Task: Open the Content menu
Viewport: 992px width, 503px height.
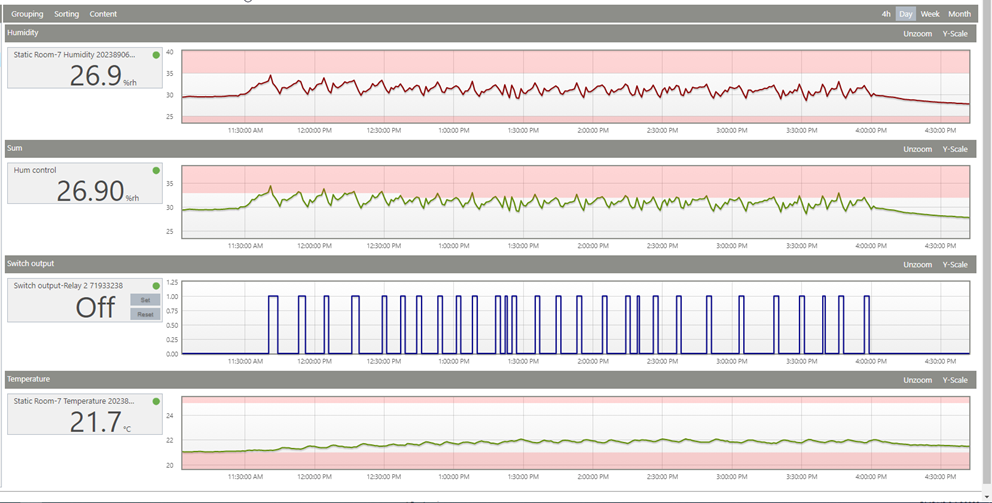Action: coord(103,14)
